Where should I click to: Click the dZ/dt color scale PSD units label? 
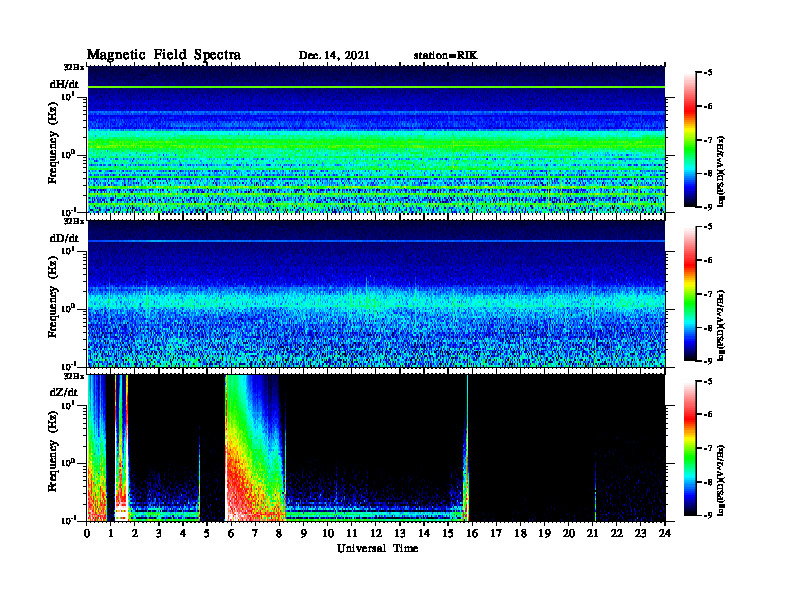[722, 480]
